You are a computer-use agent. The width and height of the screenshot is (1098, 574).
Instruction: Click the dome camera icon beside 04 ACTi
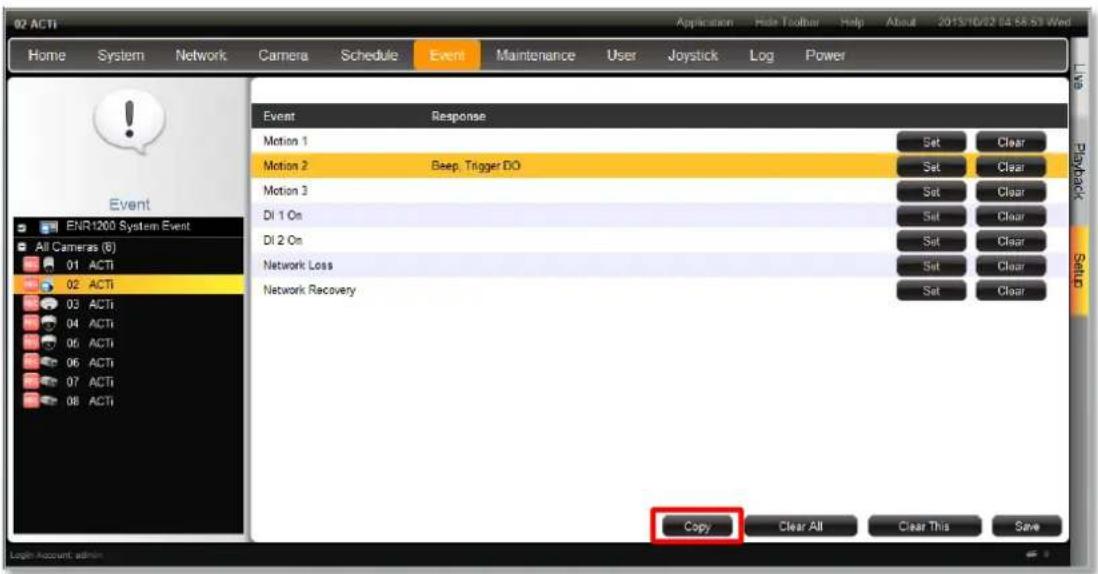[x=48, y=323]
